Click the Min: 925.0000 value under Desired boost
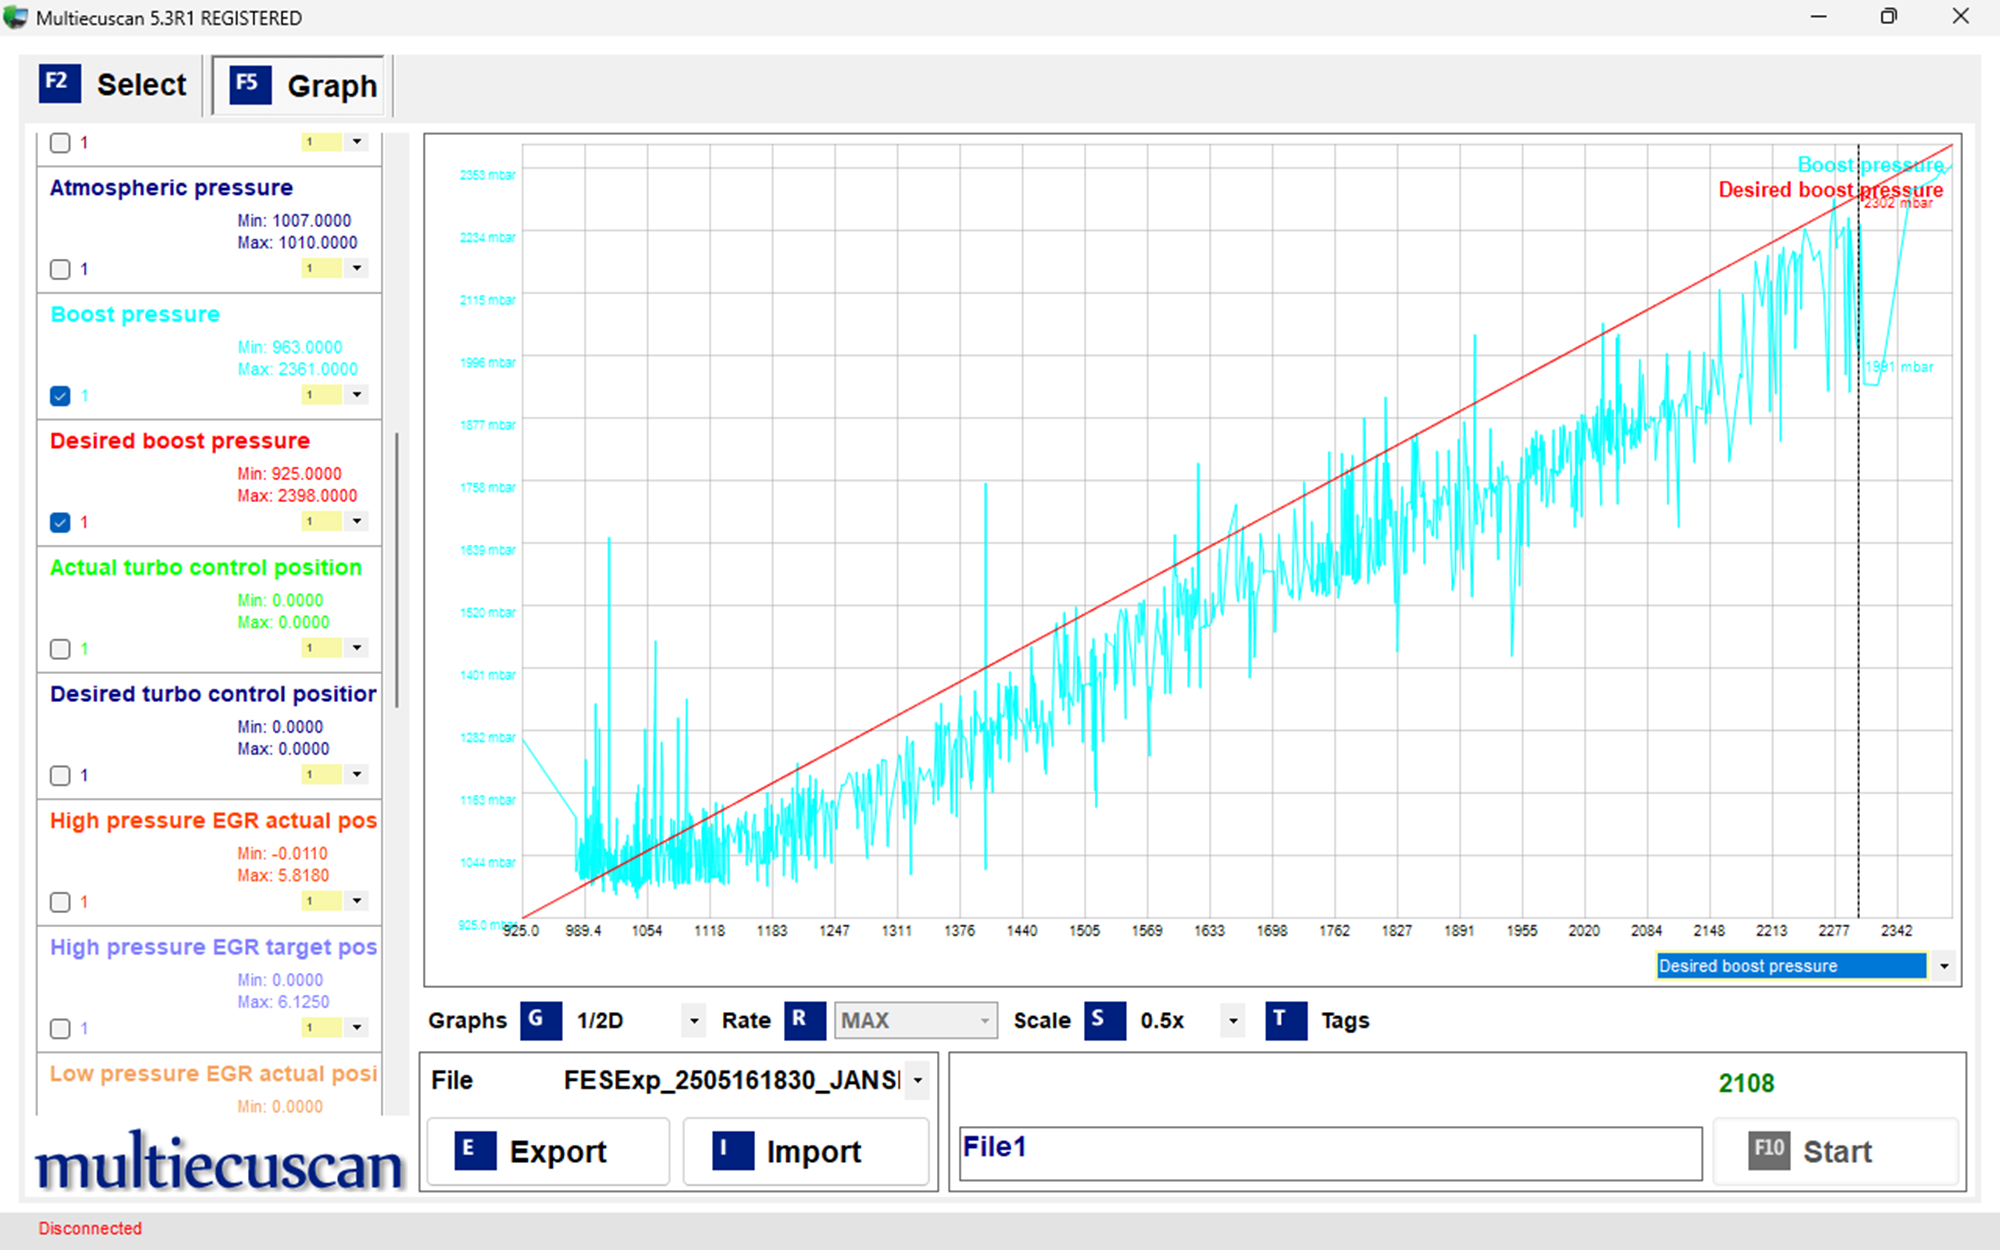This screenshot has height=1250, width=2000. [x=290, y=474]
